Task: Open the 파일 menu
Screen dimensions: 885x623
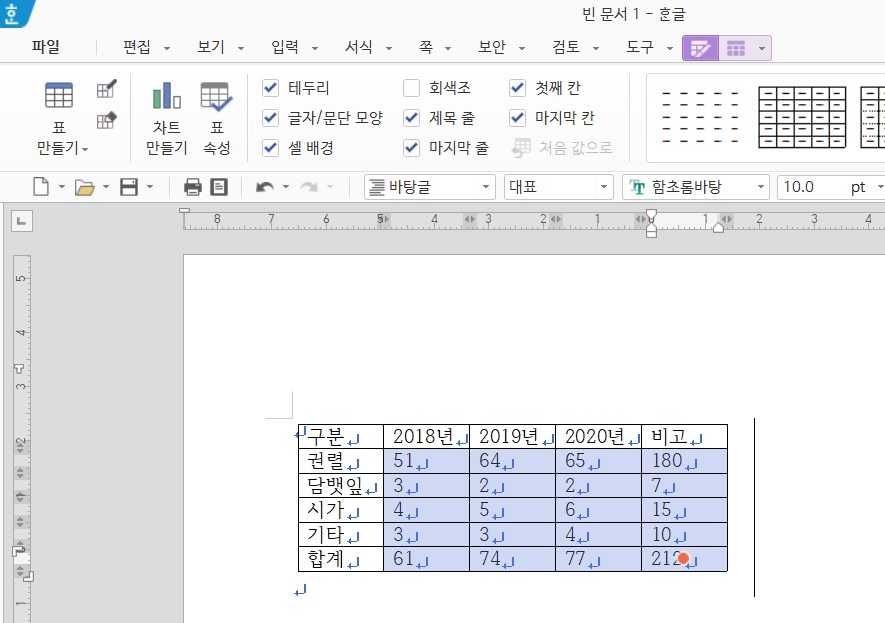Action: tap(45, 47)
